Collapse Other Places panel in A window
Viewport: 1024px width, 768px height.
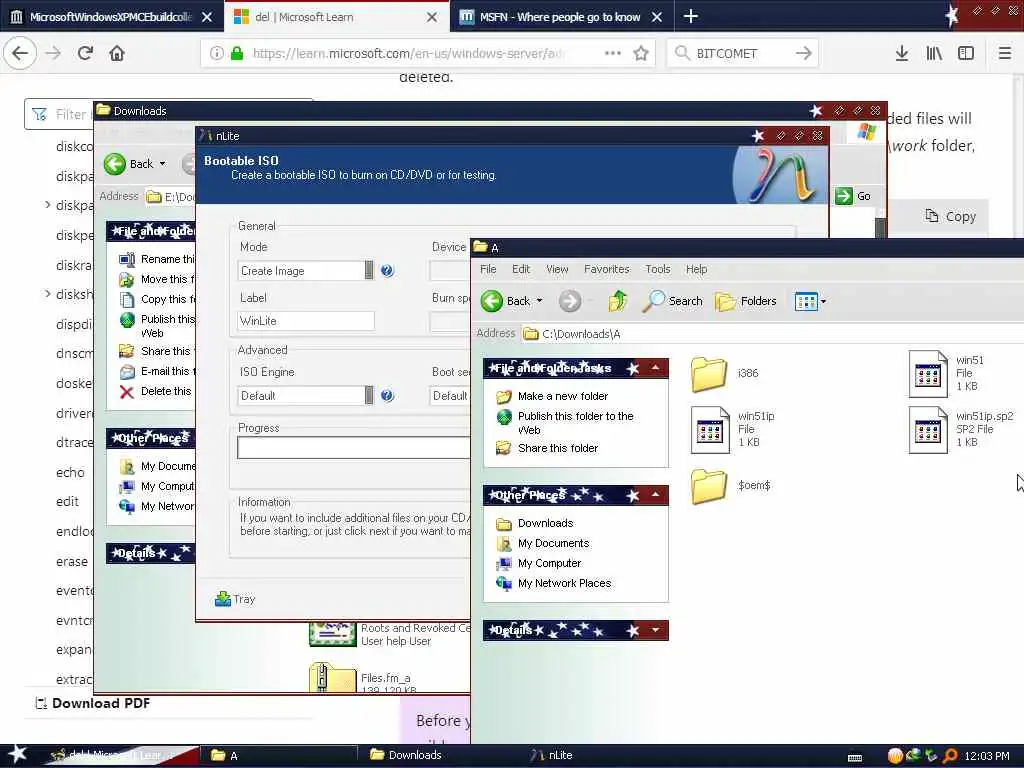pyautogui.click(x=655, y=495)
